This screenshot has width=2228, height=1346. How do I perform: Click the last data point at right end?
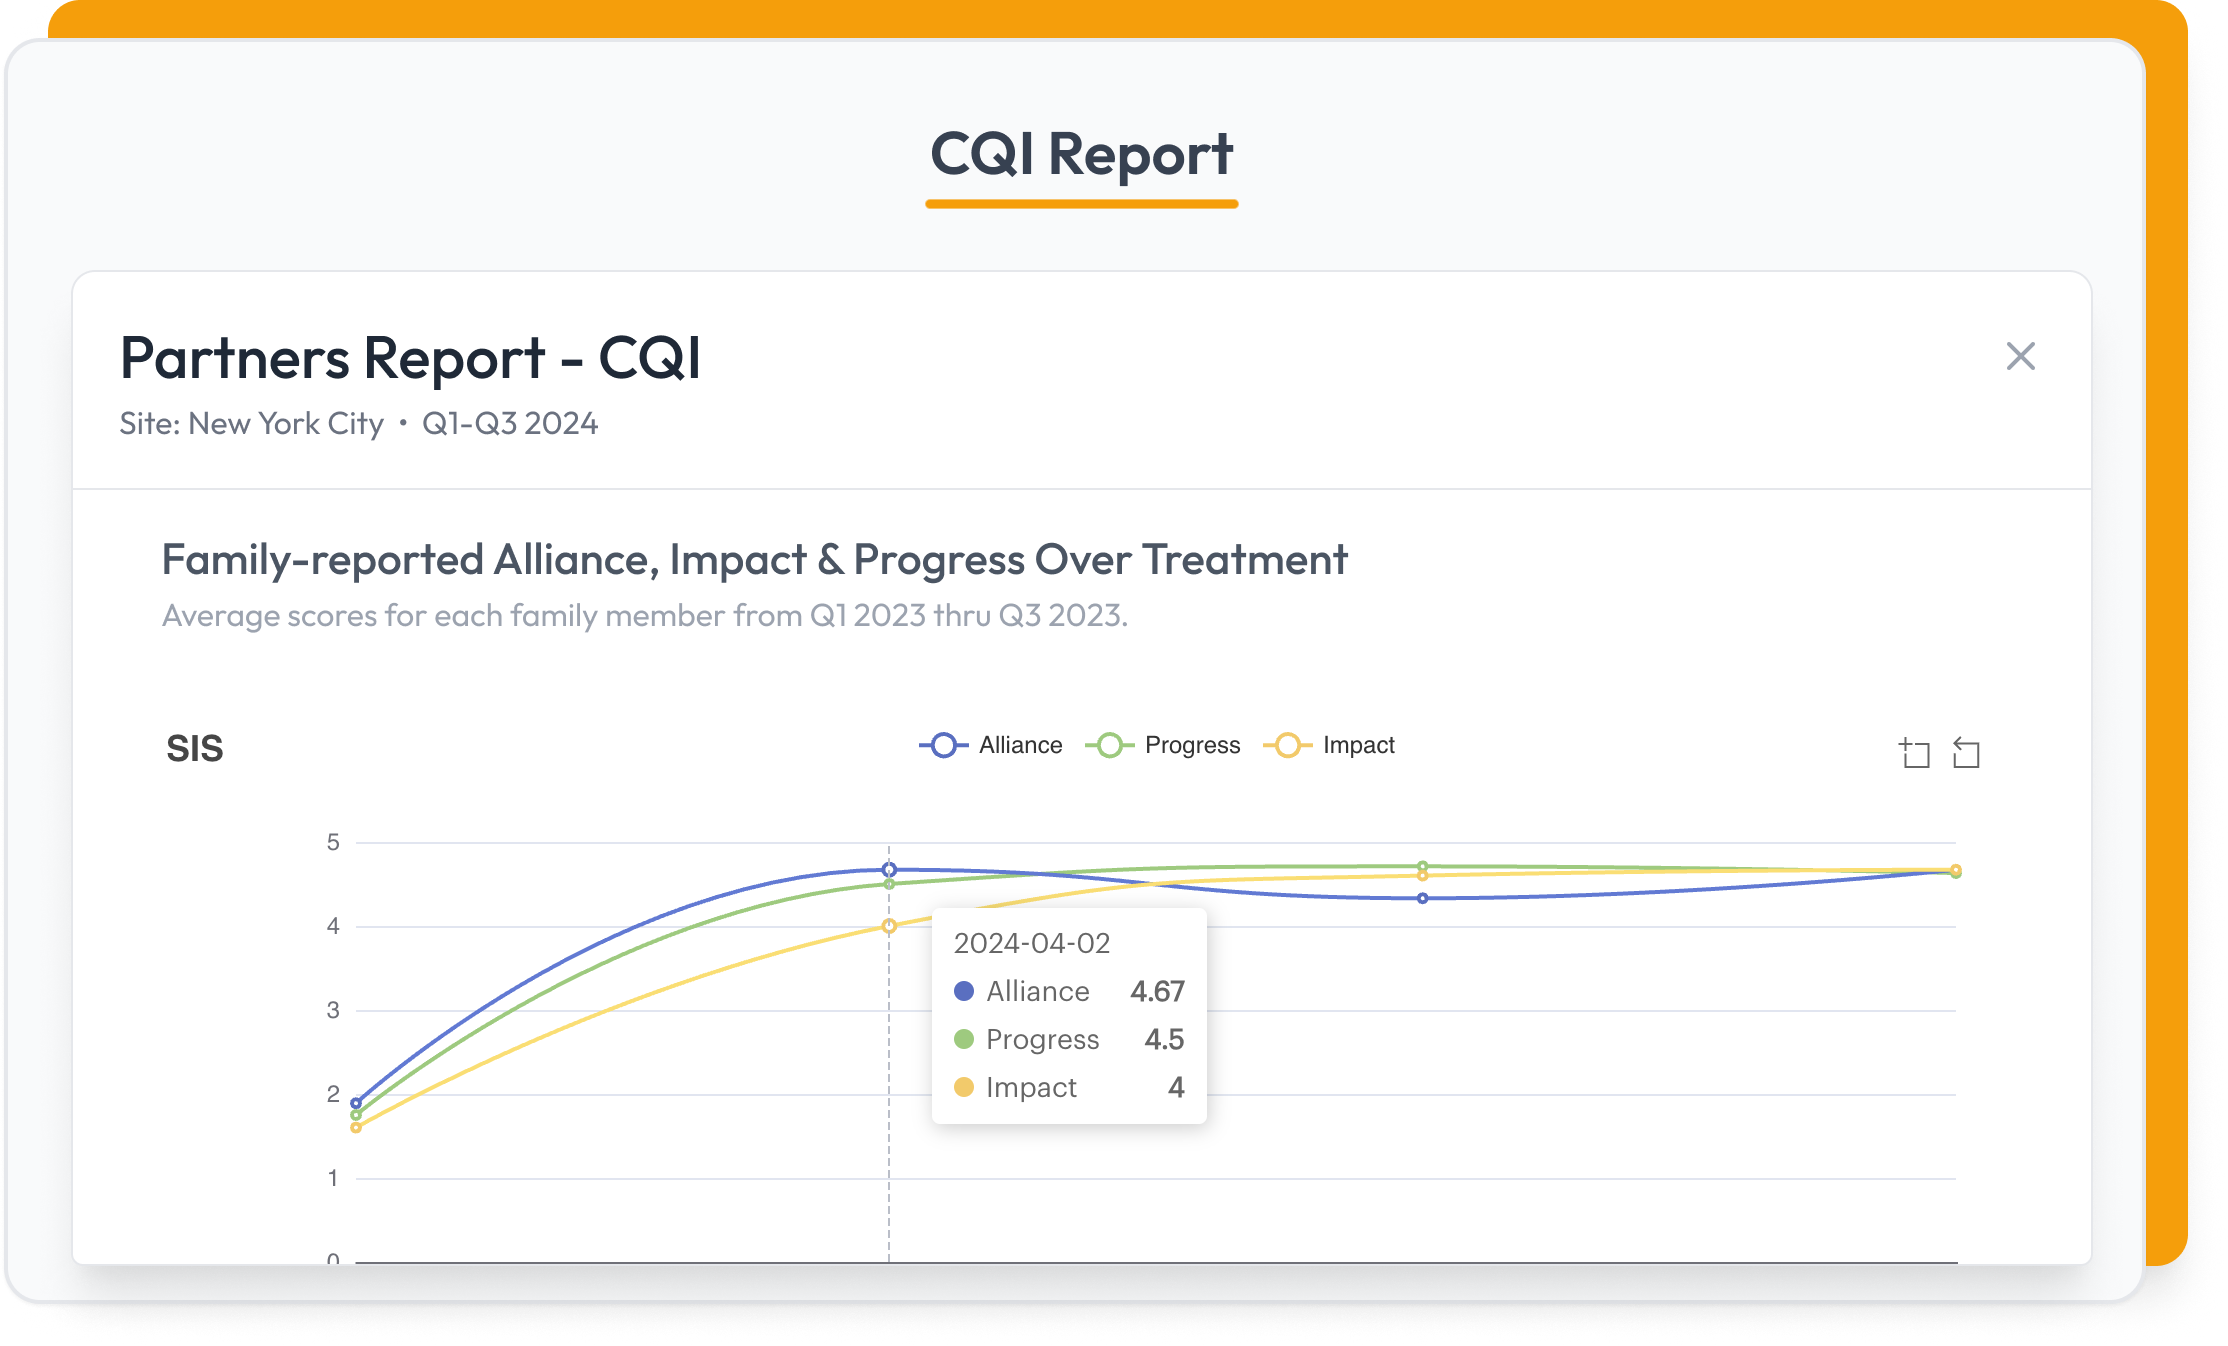tap(1955, 871)
